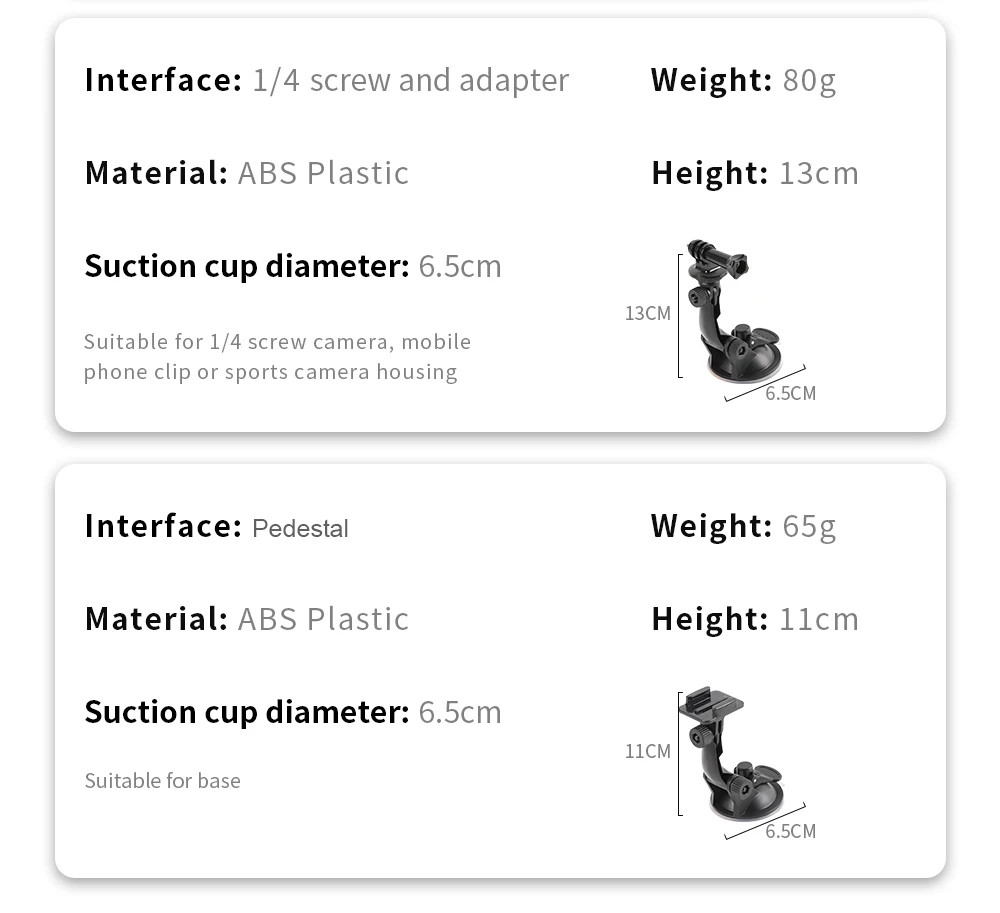Click the "Suitable for base" note

point(162,781)
